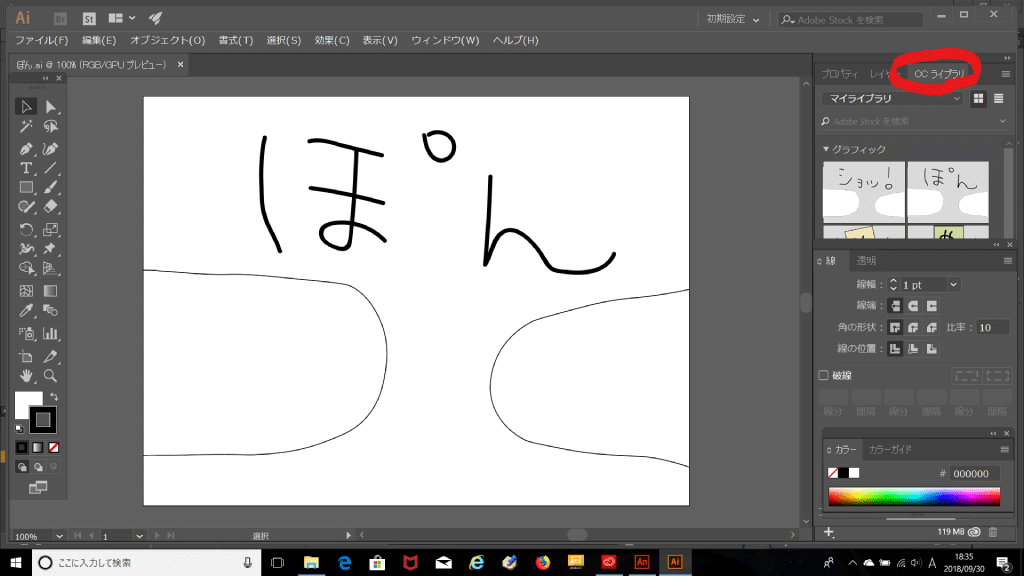1024x577 pixels.
Task: Choose the Zoom magnifier tool
Action: 50,376
